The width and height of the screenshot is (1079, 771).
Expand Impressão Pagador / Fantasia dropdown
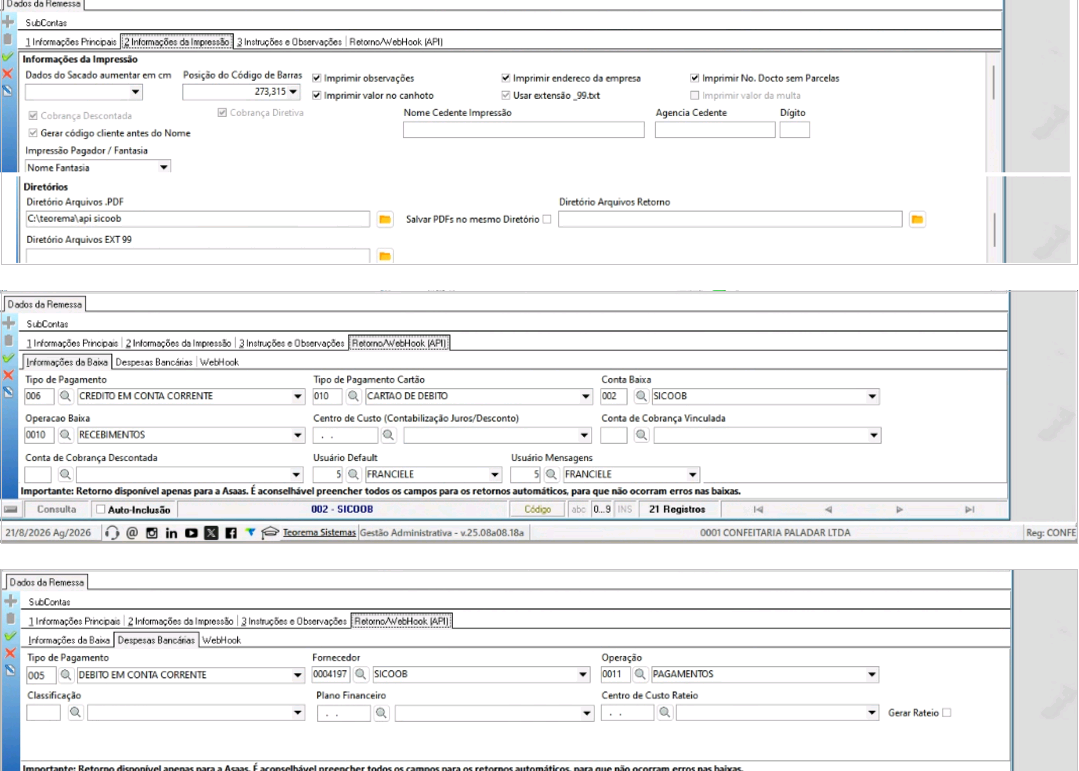point(164,167)
